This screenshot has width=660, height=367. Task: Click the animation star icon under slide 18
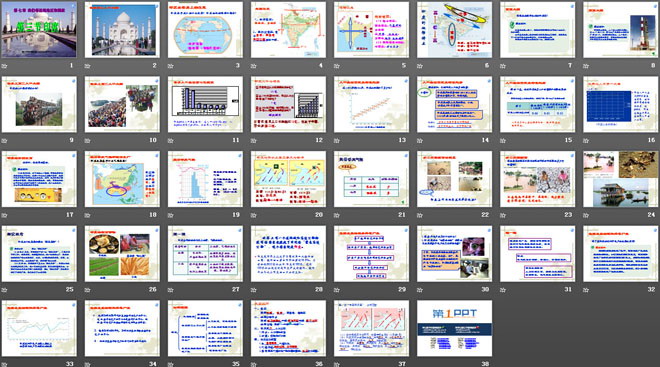tap(88, 215)
